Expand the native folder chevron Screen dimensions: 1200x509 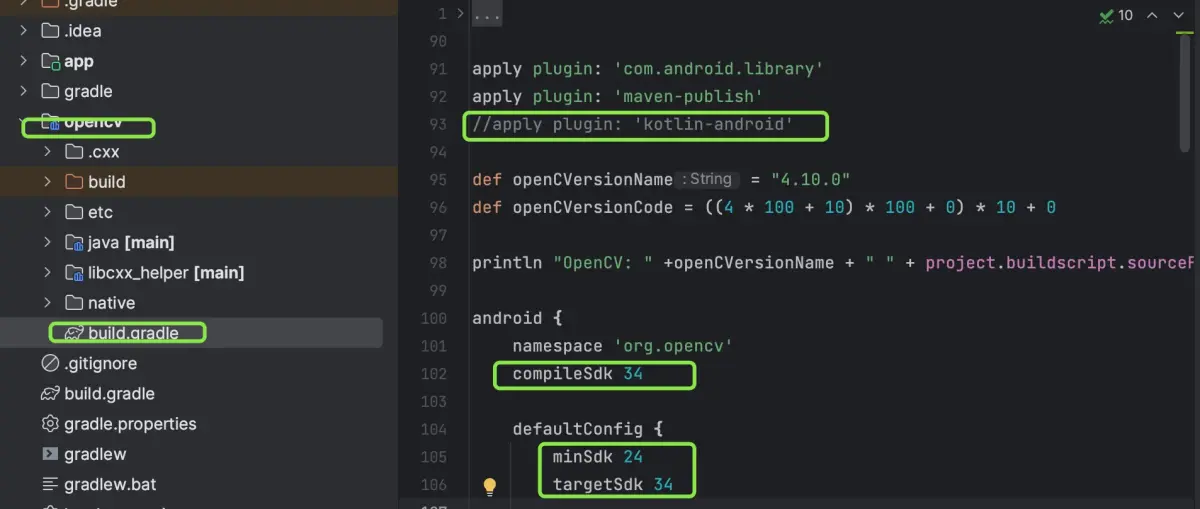tap(47, 303)
